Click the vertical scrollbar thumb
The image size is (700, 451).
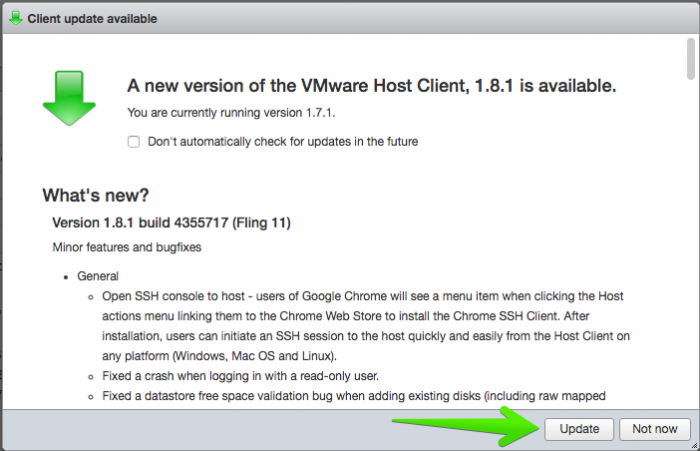691,58
